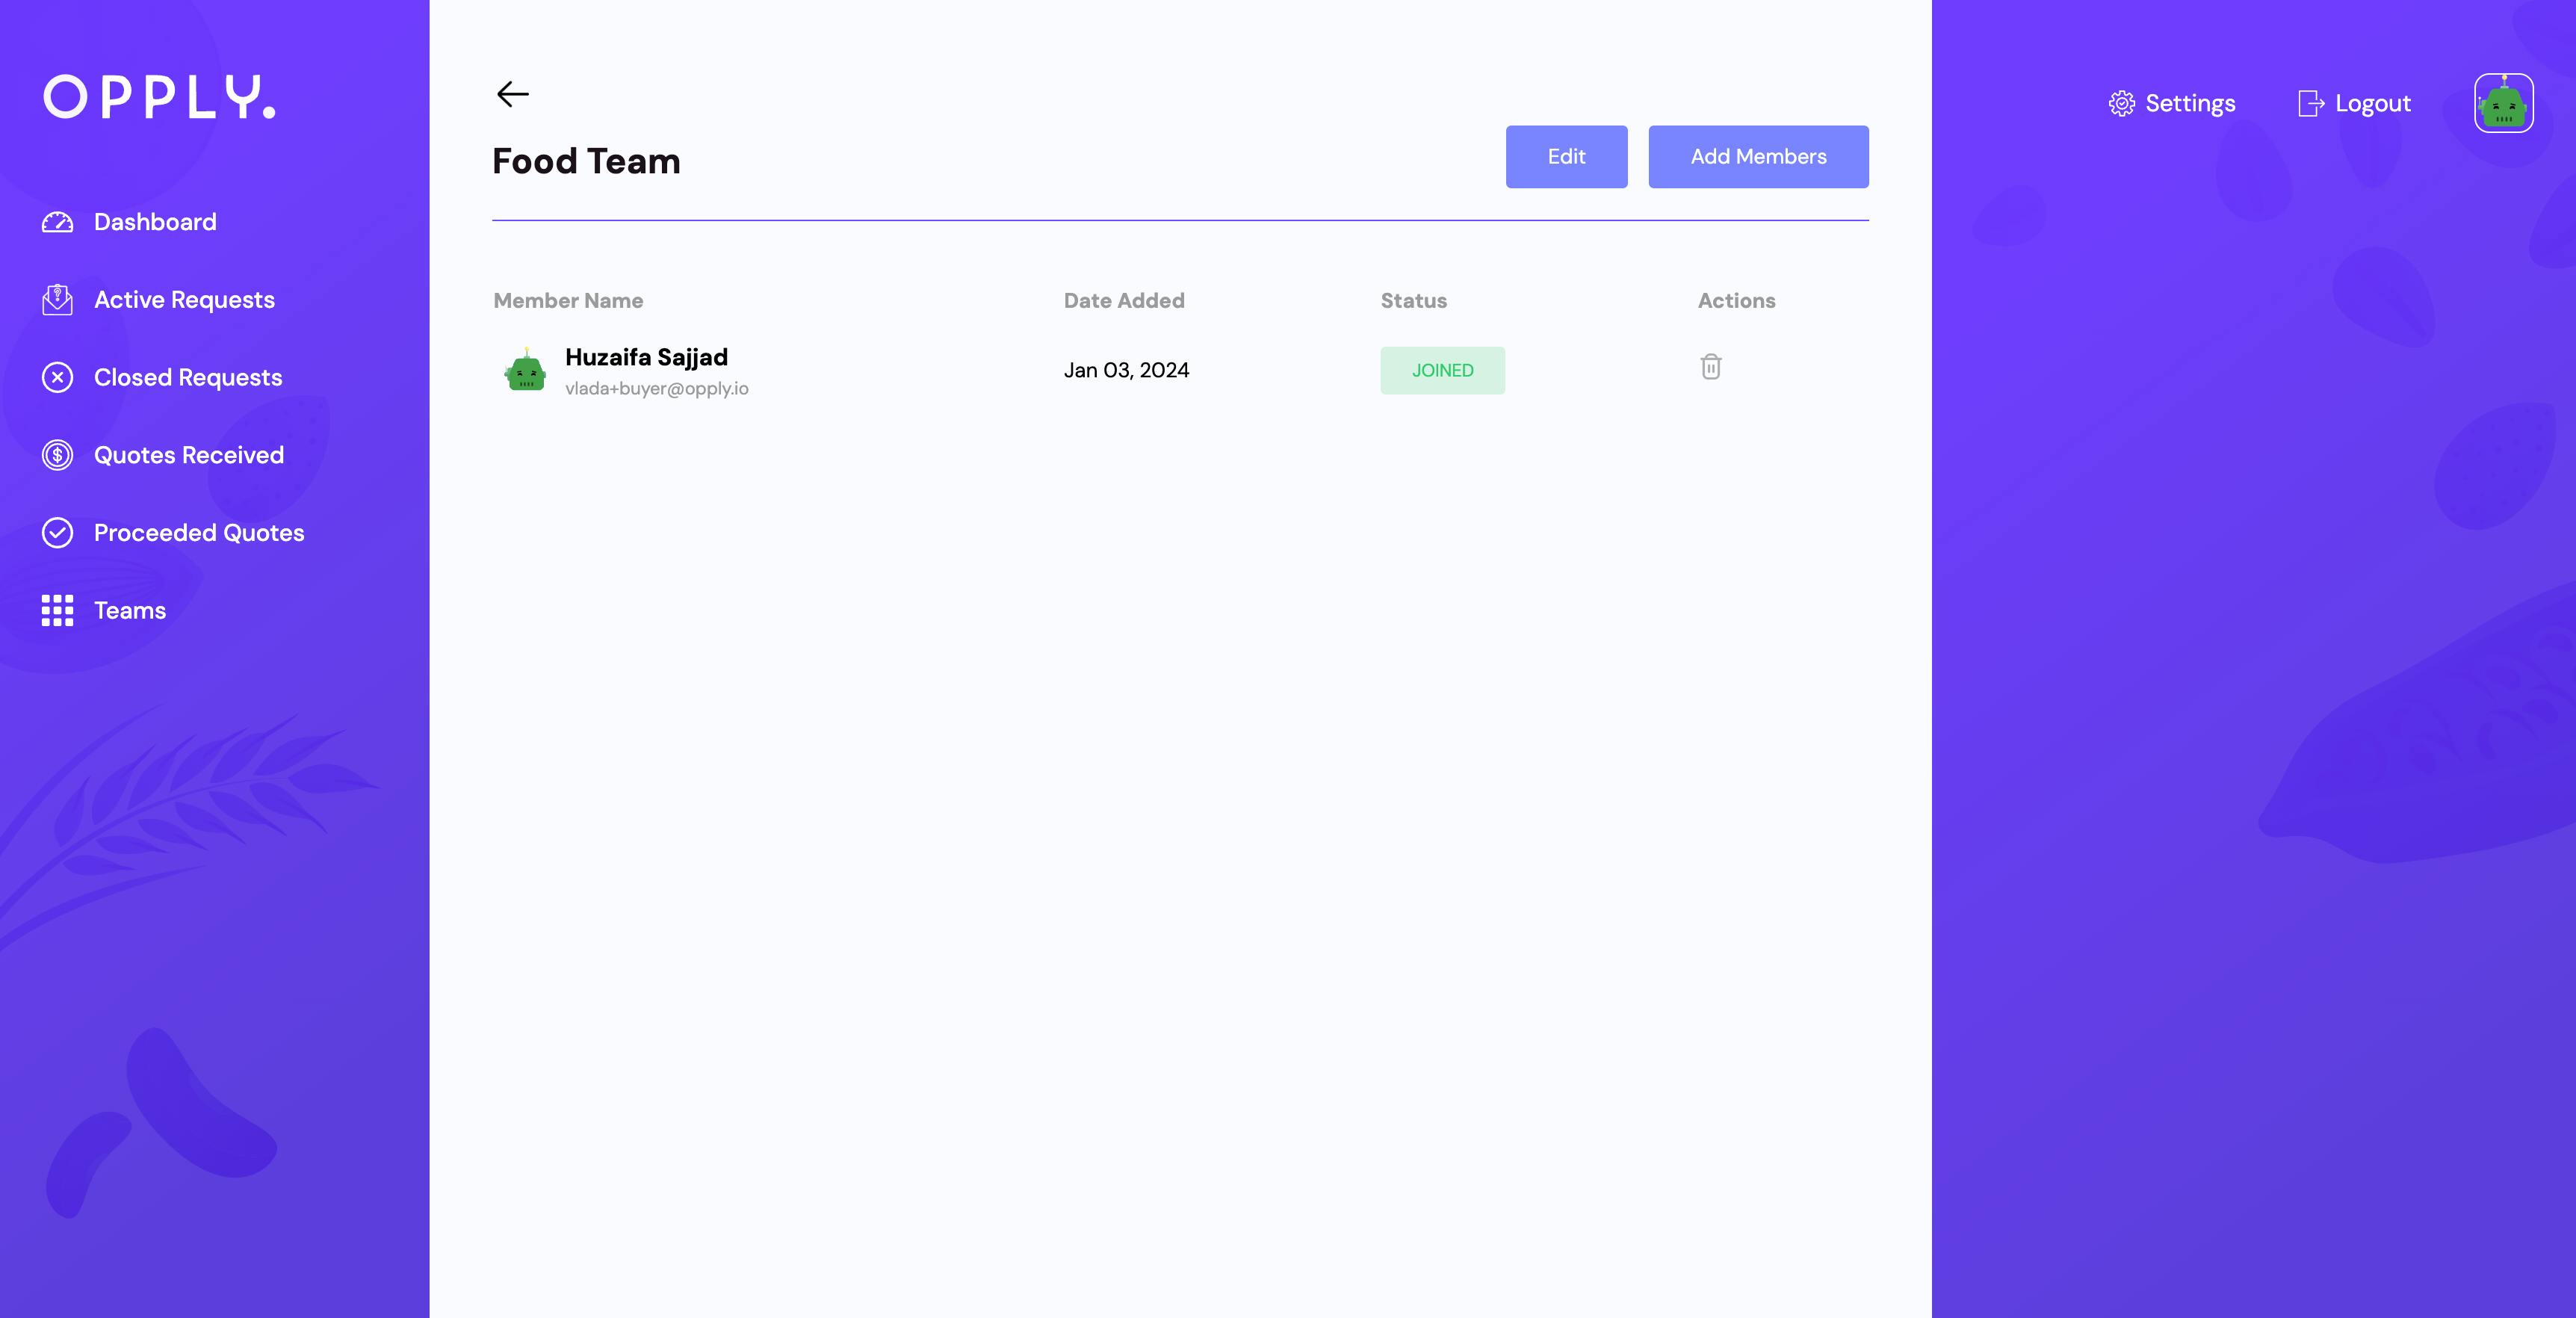This screenshot has width=2576, height=1318.
Task: Navigate to Proceeded Quotes
Action: [199, 533]
